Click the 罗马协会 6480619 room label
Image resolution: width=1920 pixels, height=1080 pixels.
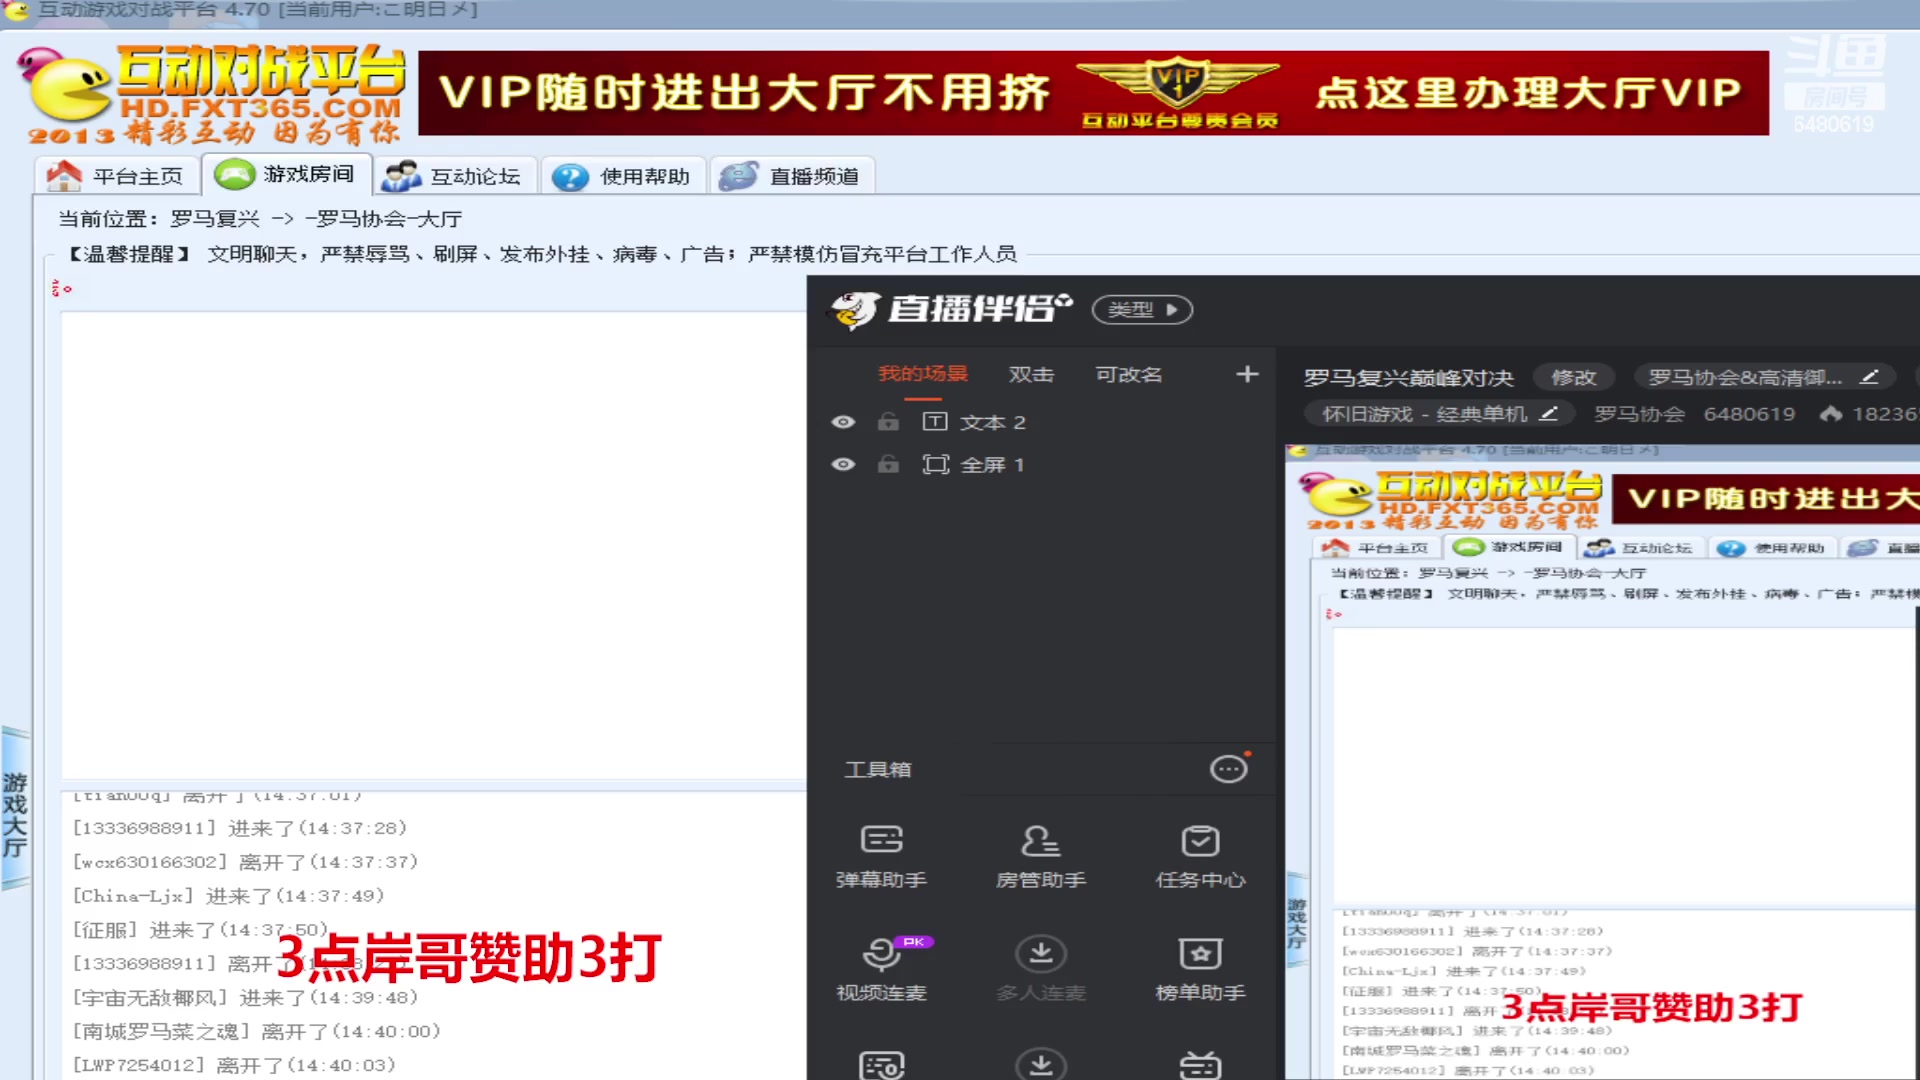[1694, 413]
